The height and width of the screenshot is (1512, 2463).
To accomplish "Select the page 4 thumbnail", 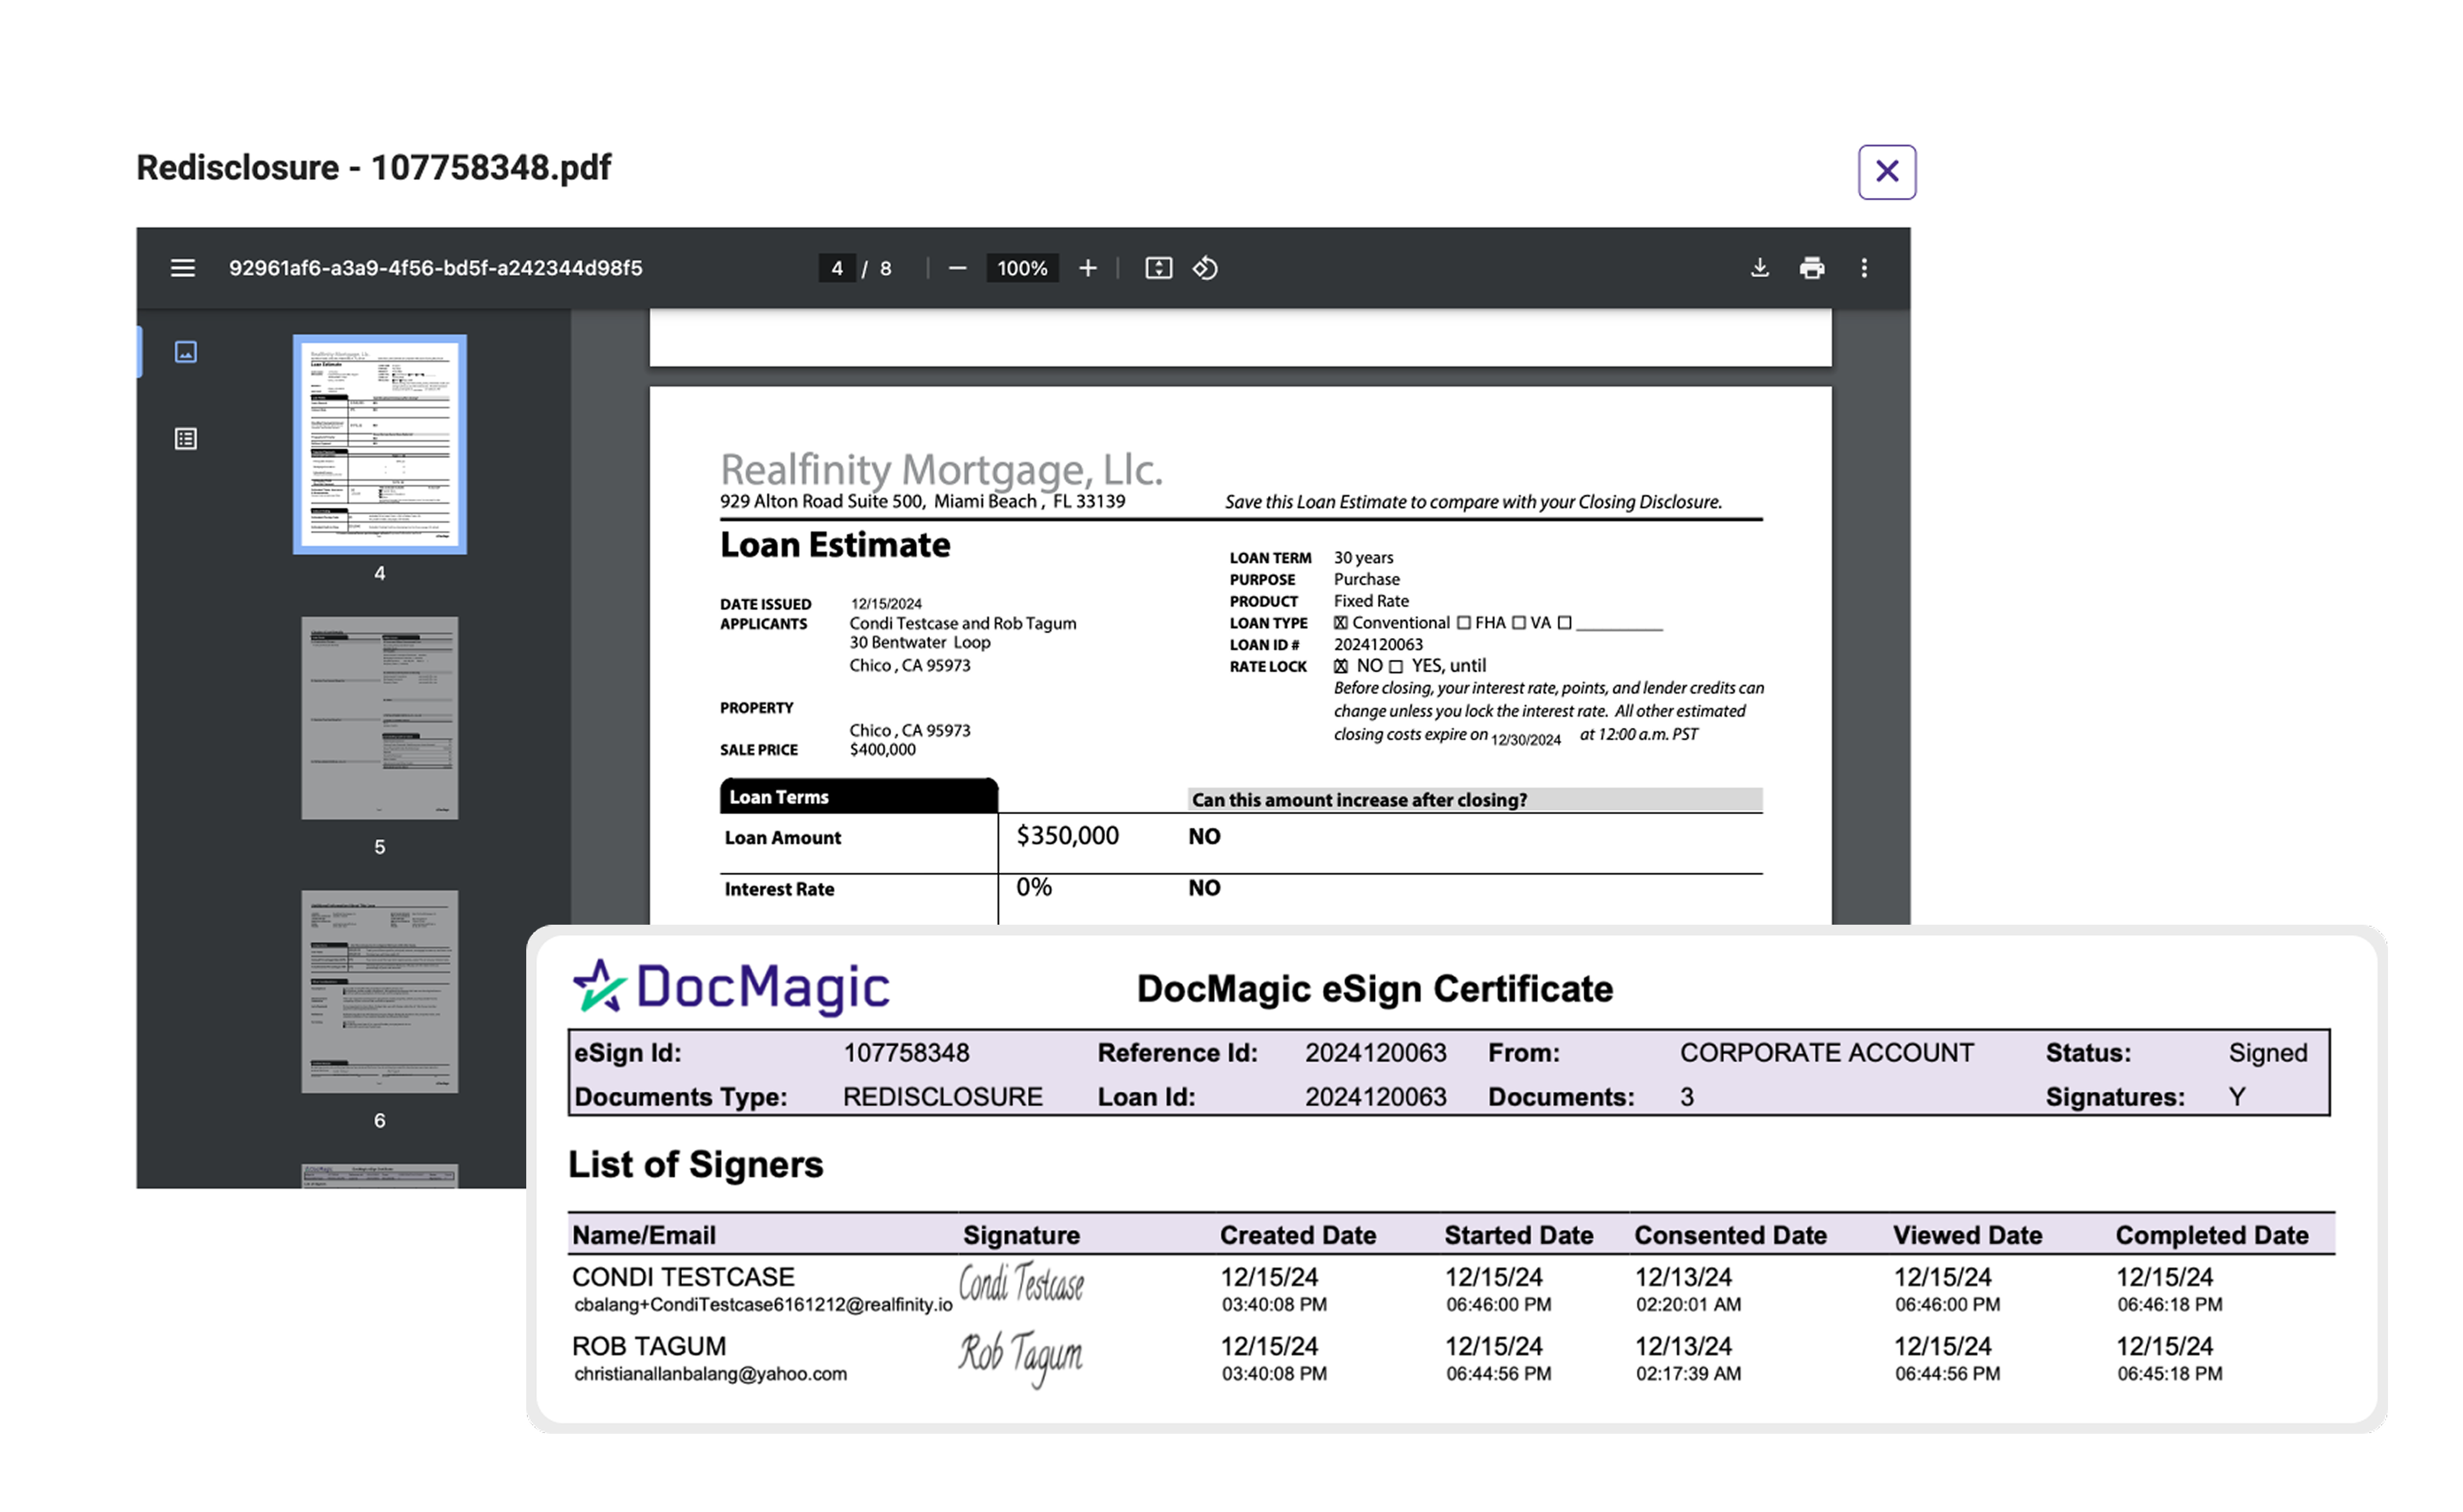I will tap(379, 444).
